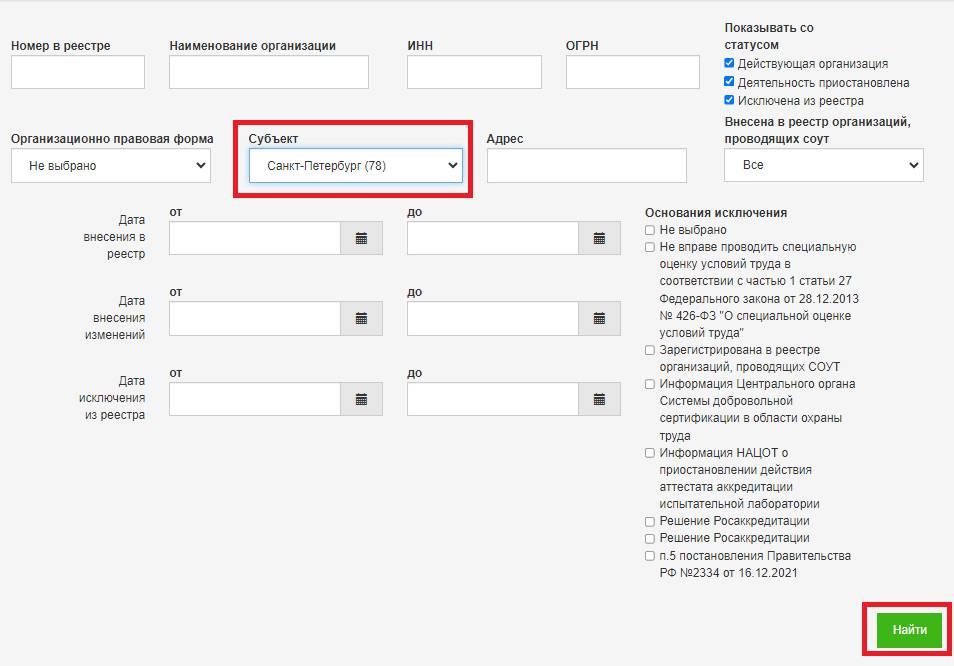954x666 pixels.
Task: Click into the 'ИНН' input field
Action: click(474, 72)
